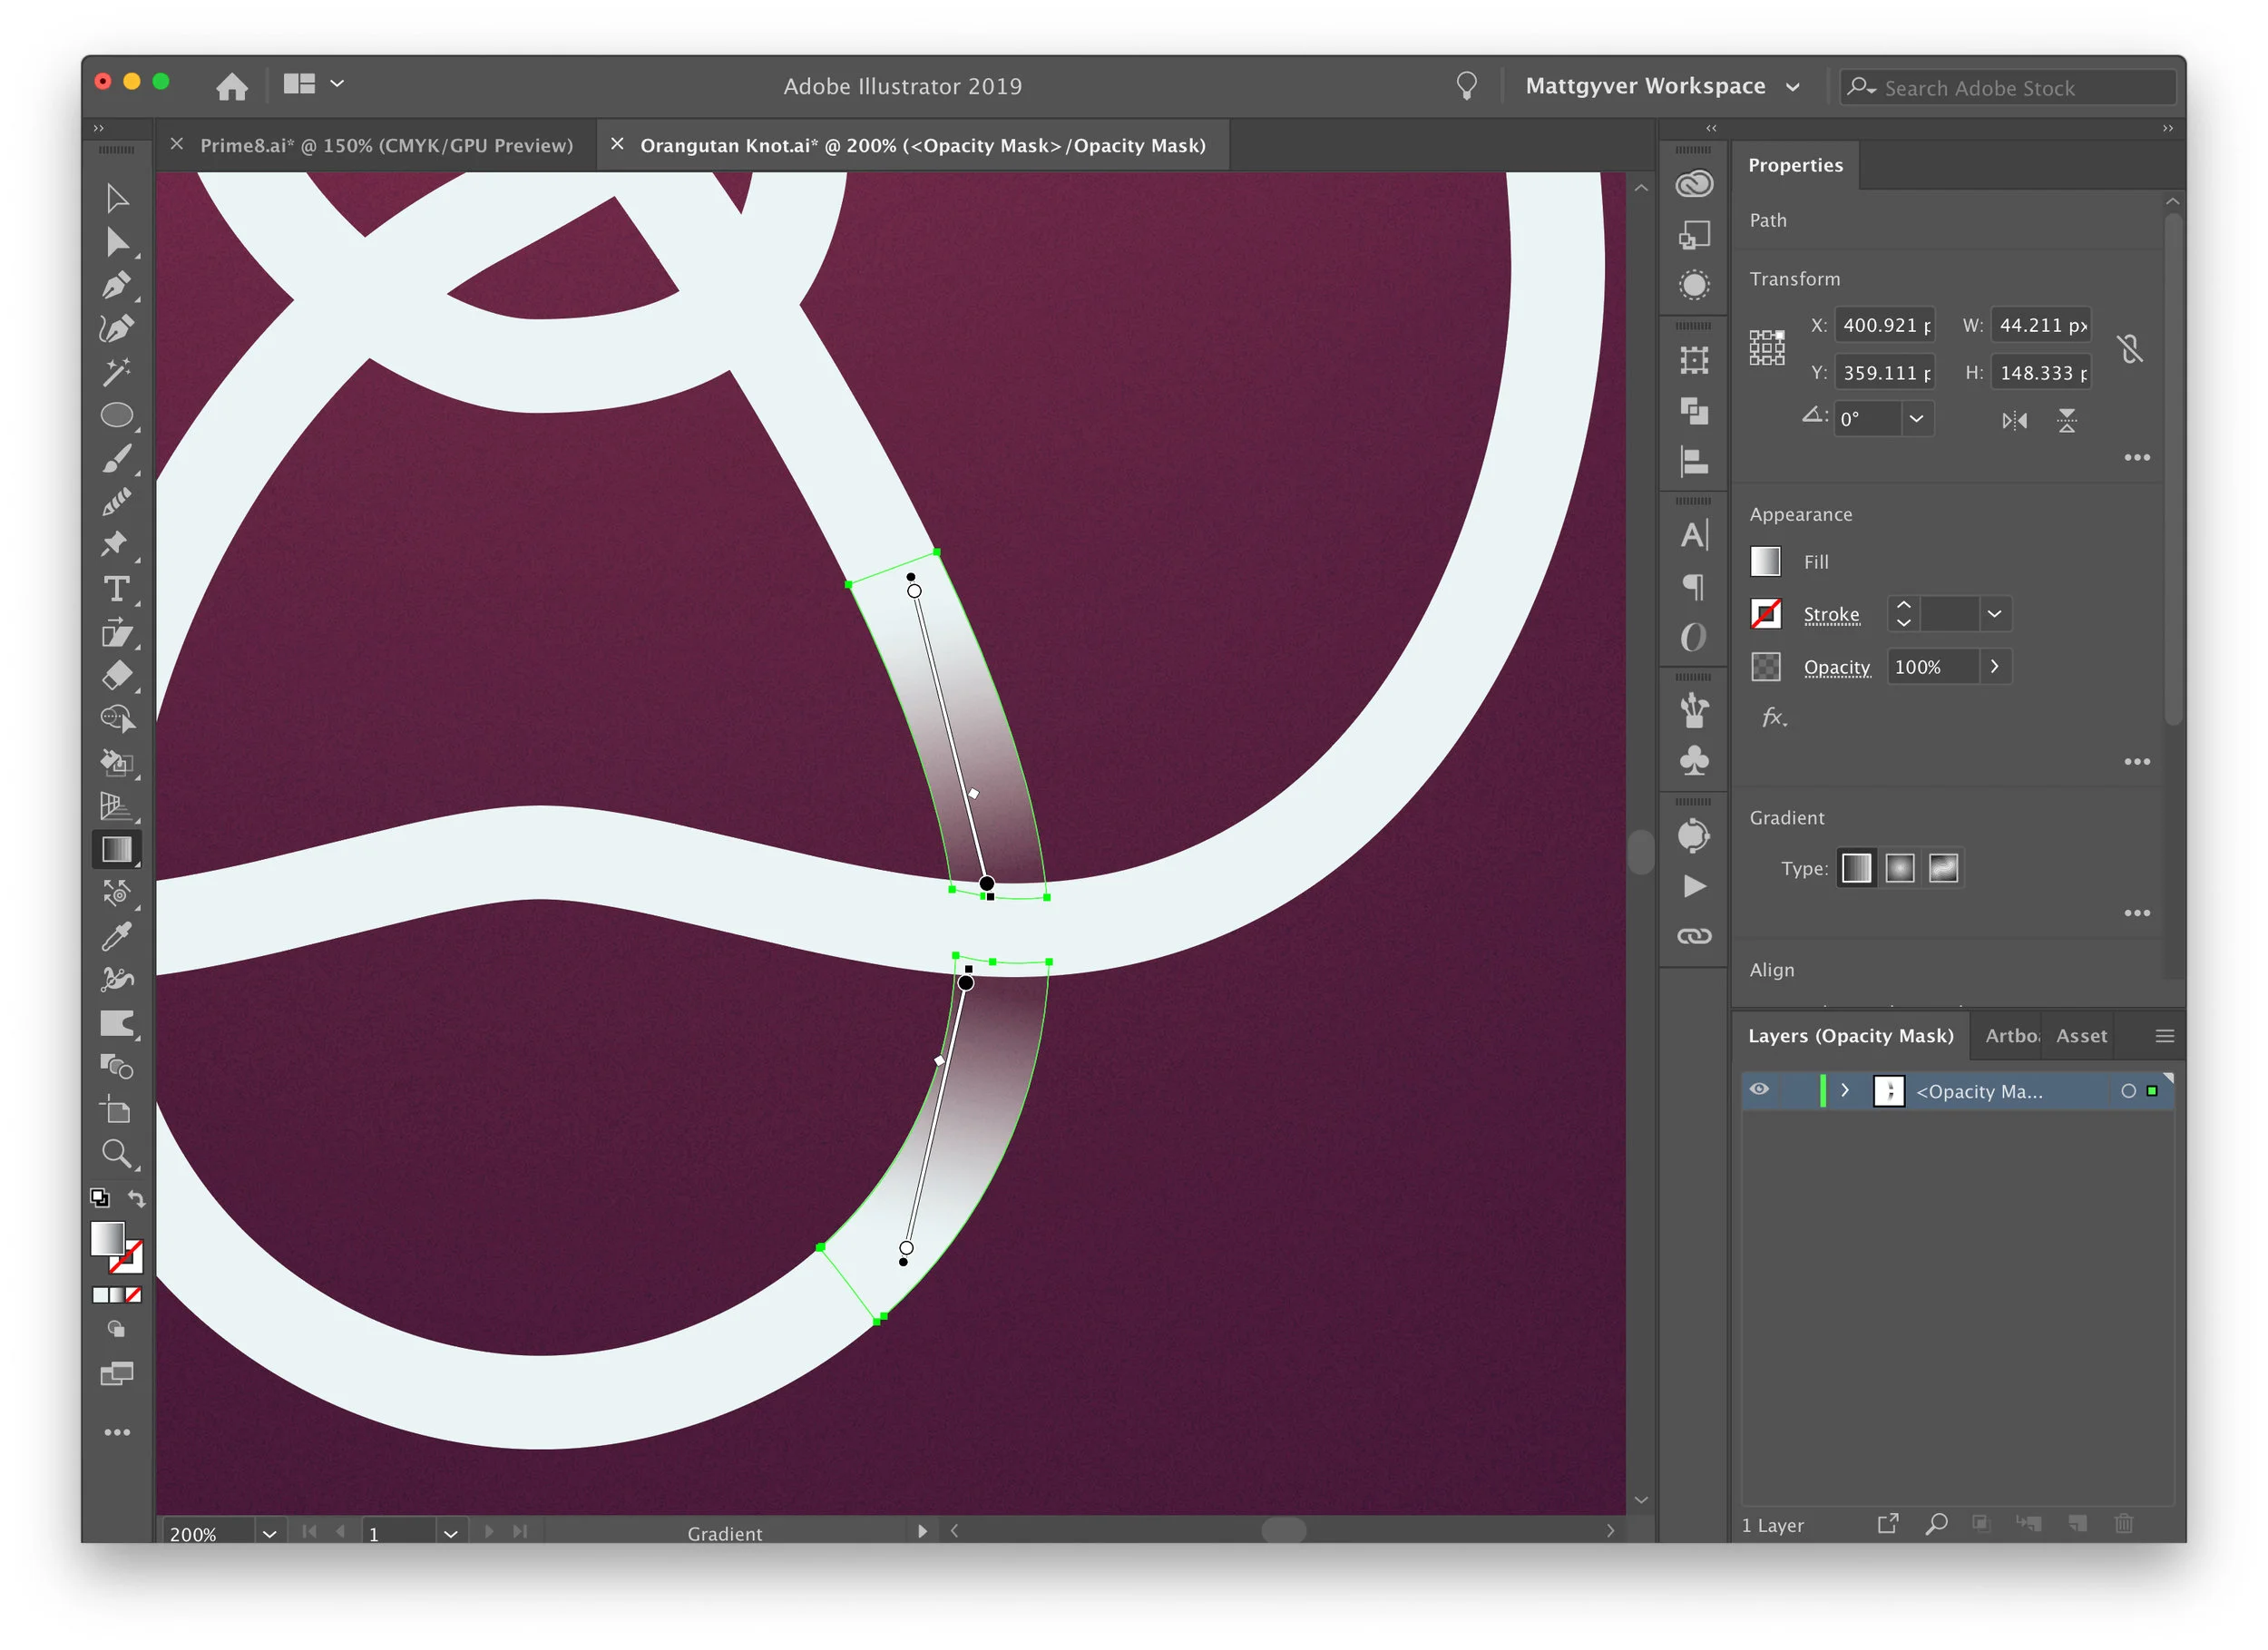This screenshot has height=1650, width=2268.
Task: Select the Eyedropper tool
Action: pos(116,936)
